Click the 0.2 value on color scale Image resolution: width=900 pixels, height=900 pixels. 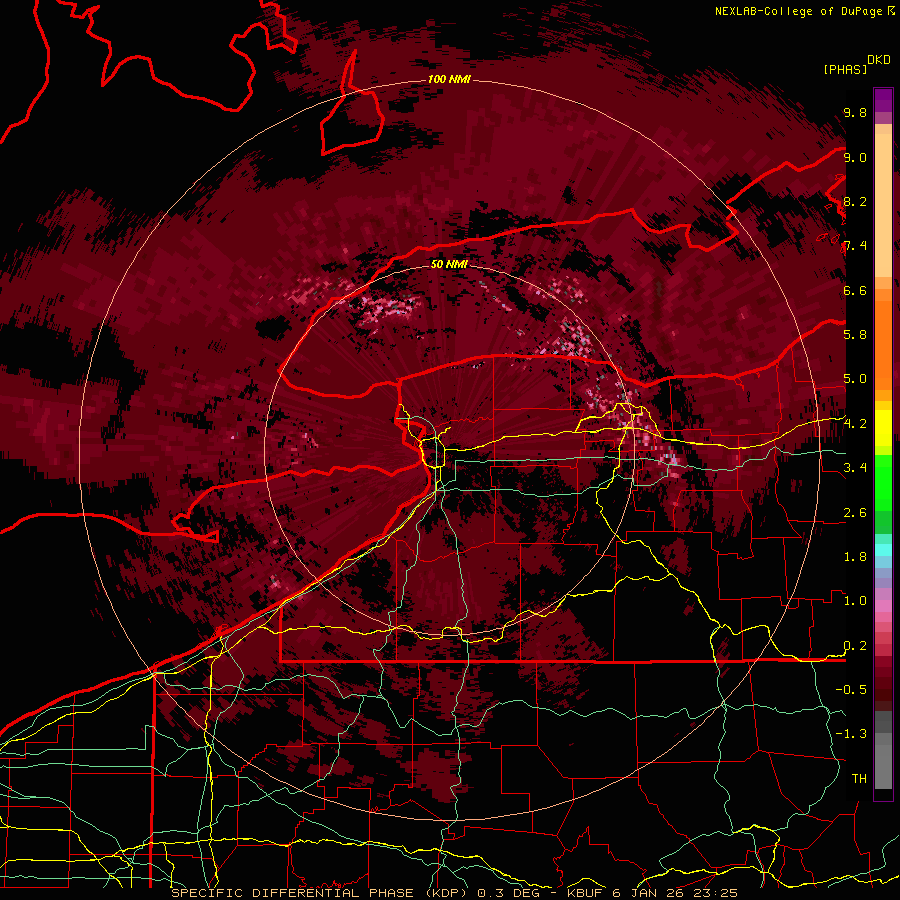[855, 646]
